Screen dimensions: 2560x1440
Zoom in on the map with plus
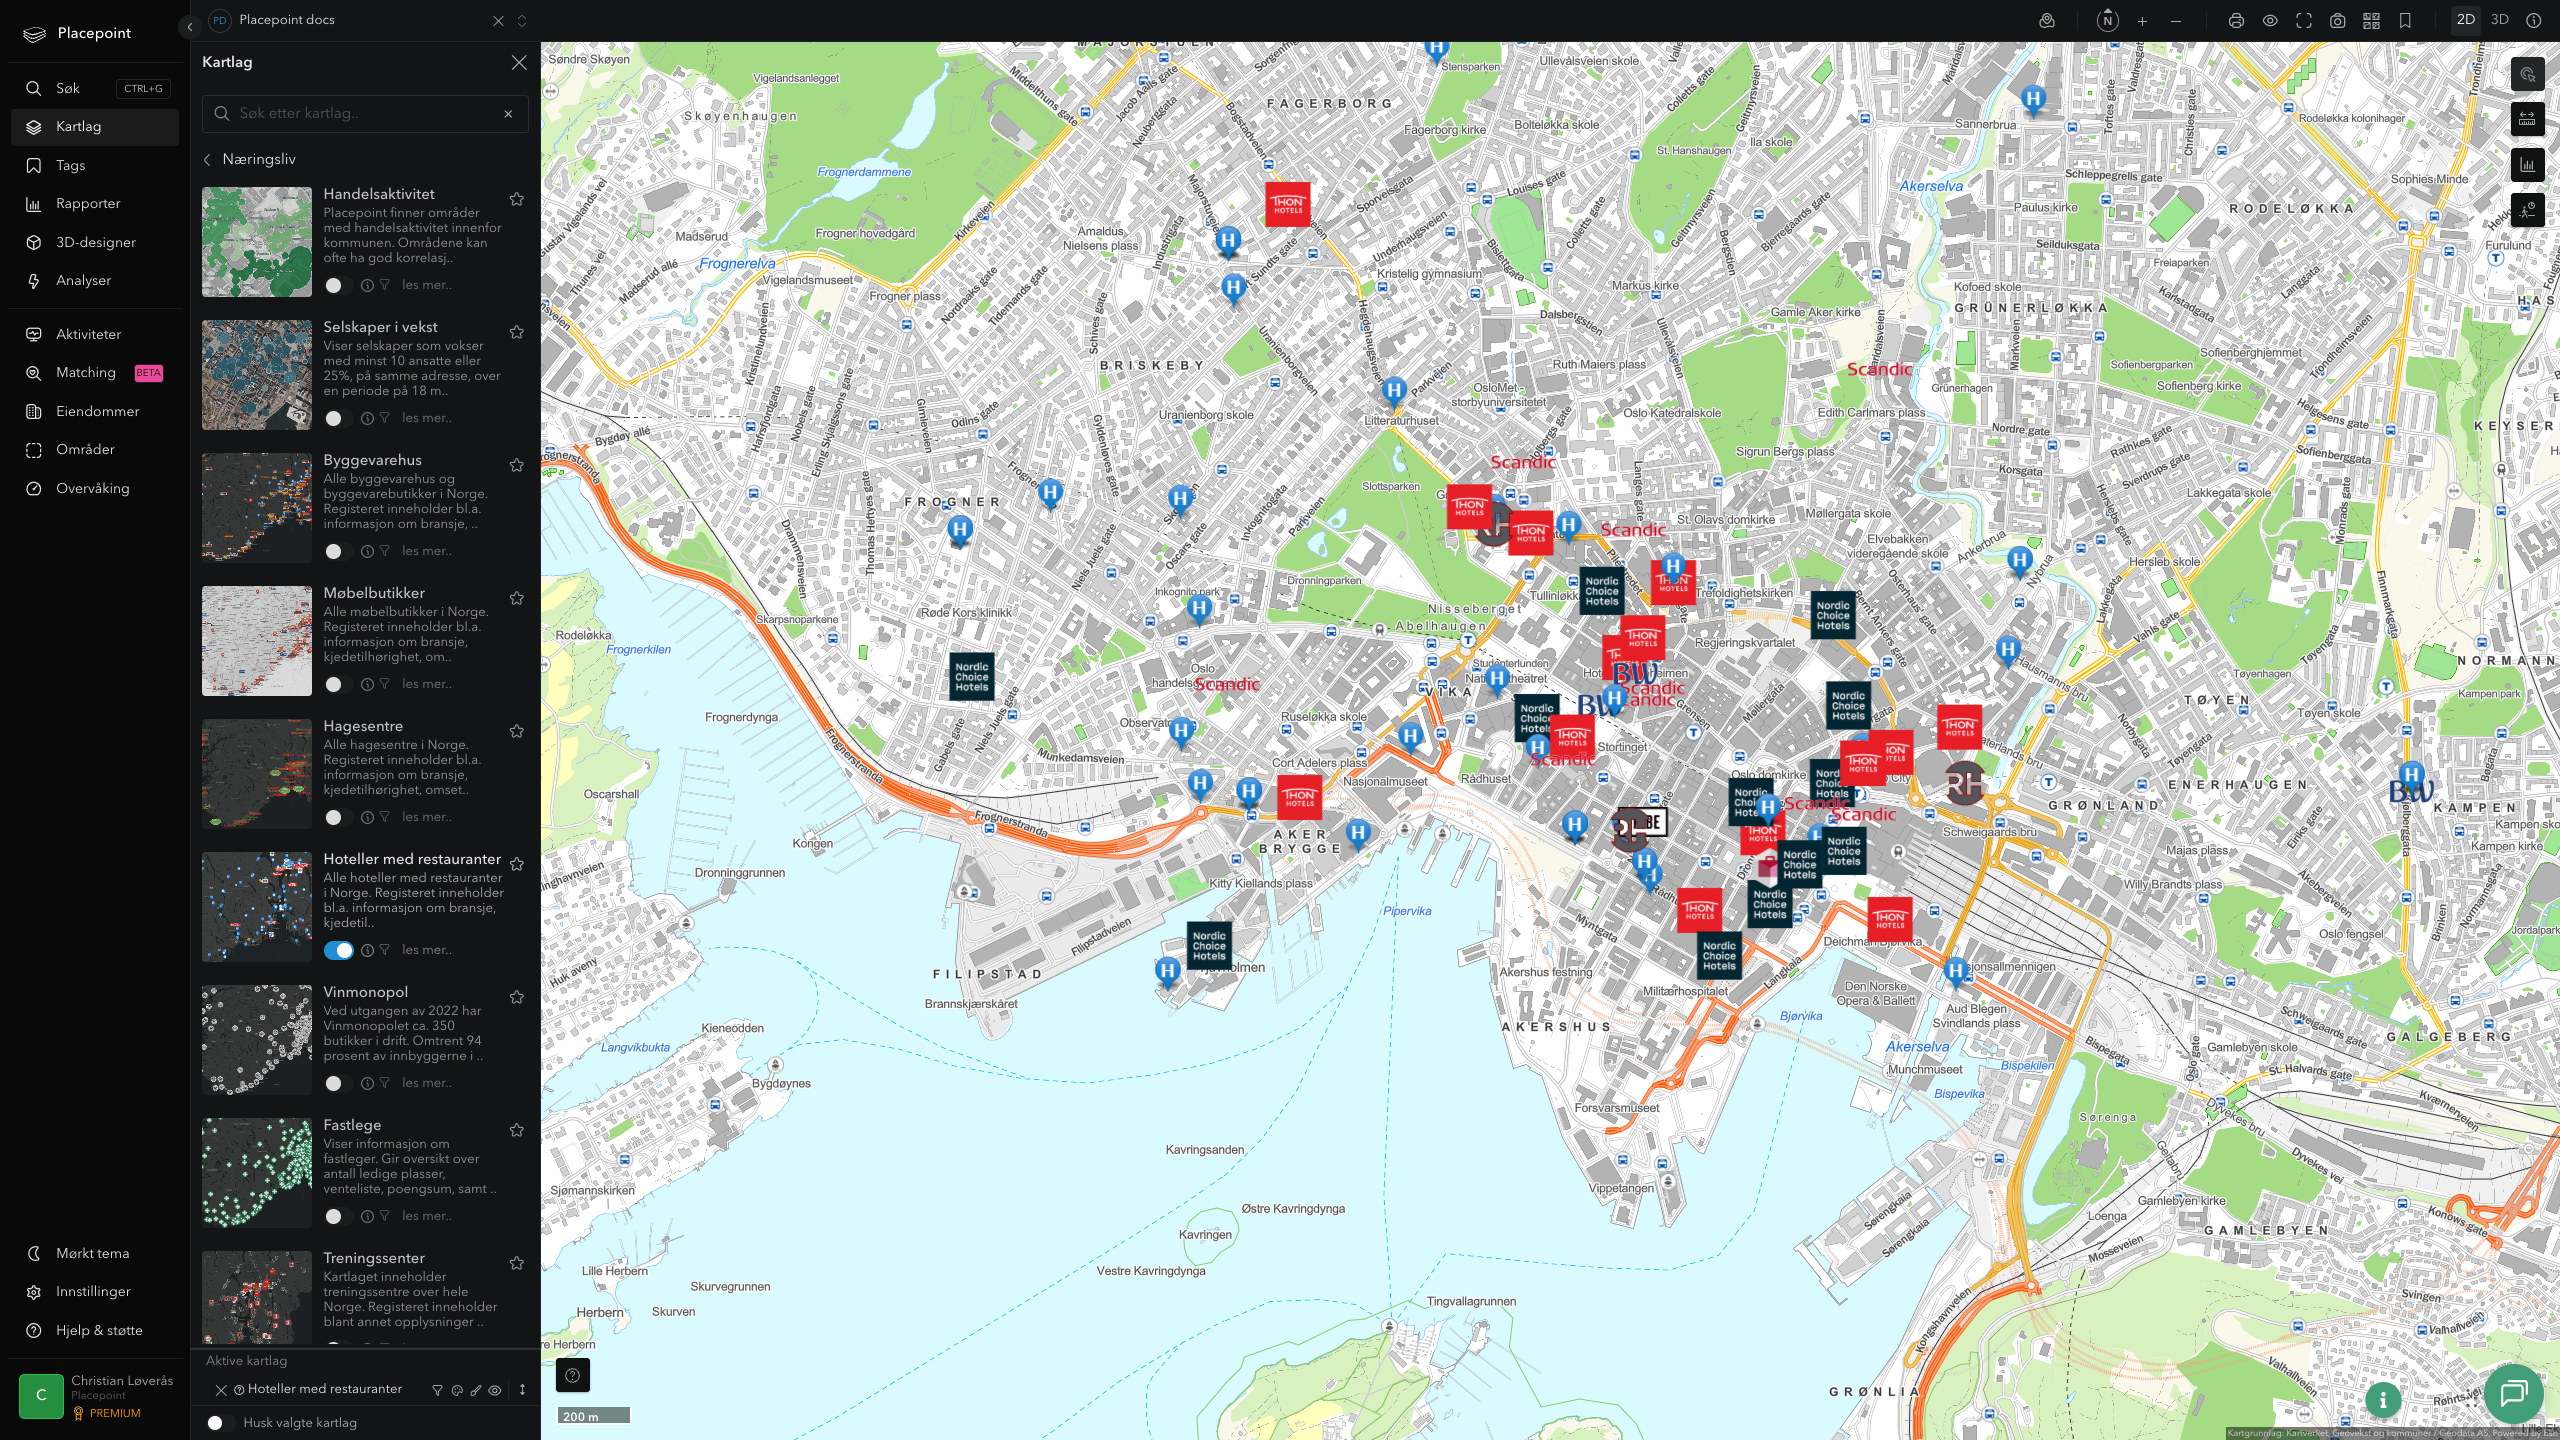[2142, 21]
